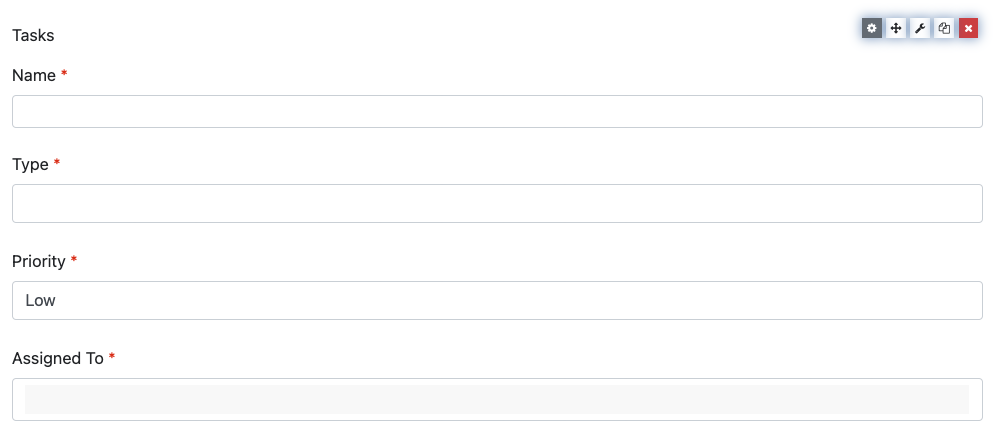Viewport: 994px width, 443px height.
Task: Click the Priority field label
Action: 38,262
